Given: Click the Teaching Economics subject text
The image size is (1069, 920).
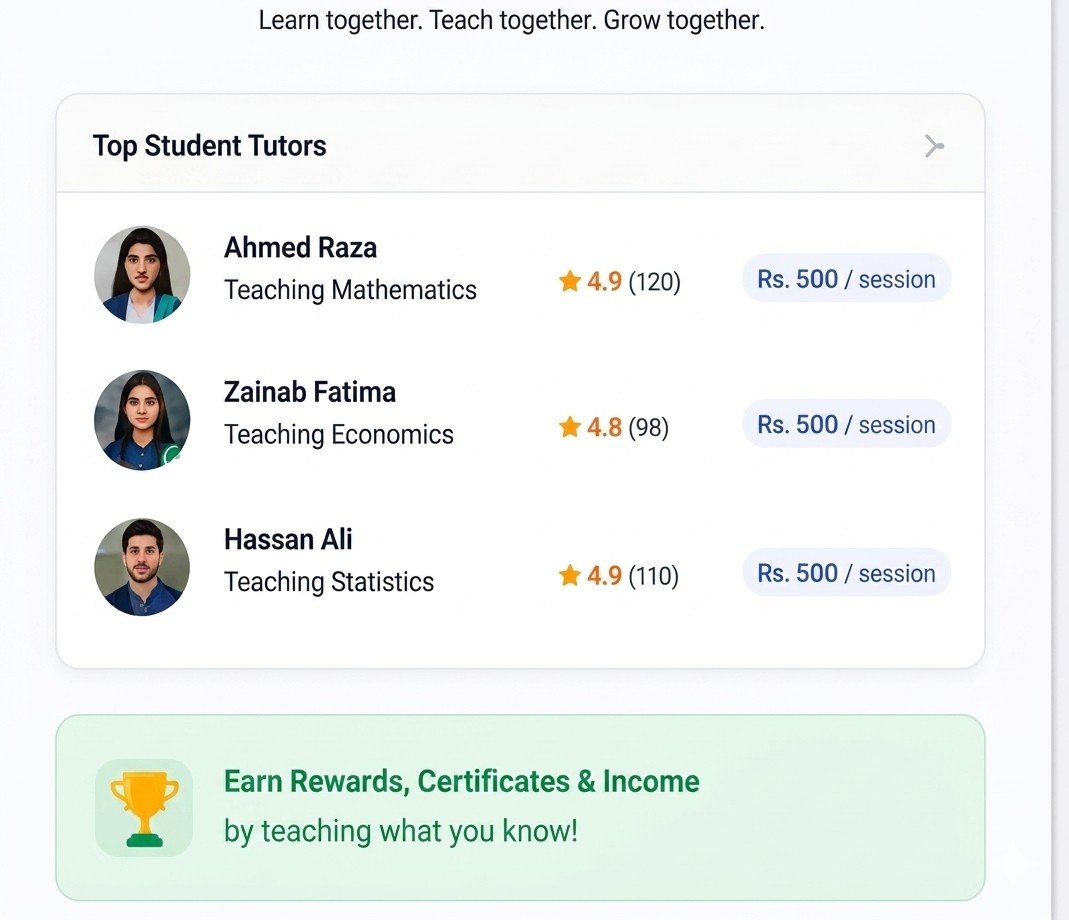Looking at the screenshot, I should [x=339, y=434].
